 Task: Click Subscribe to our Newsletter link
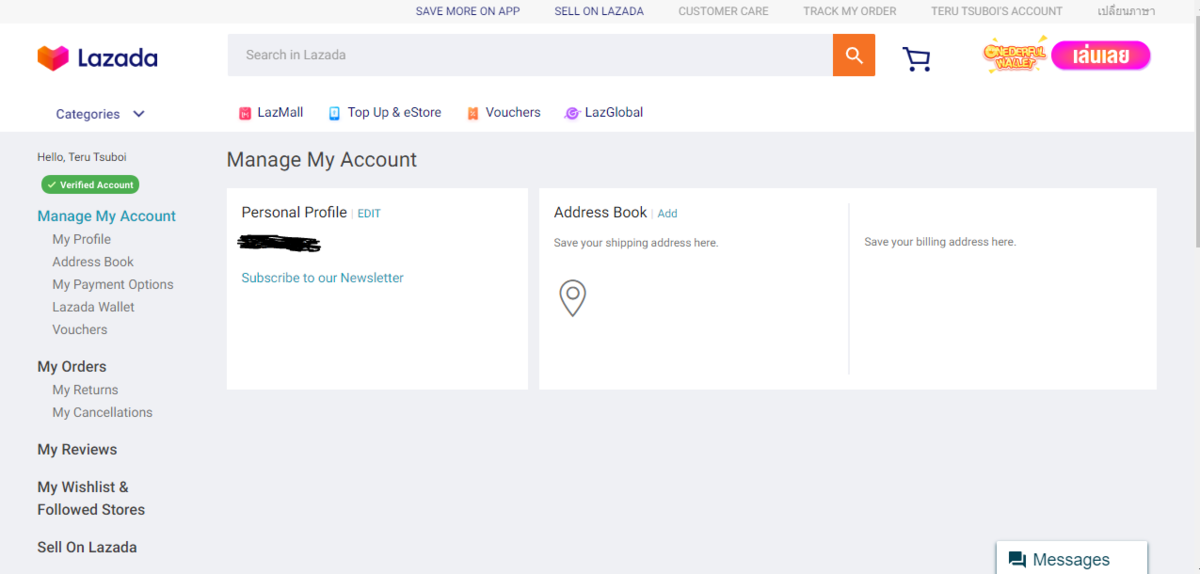[x=322, y=278]
